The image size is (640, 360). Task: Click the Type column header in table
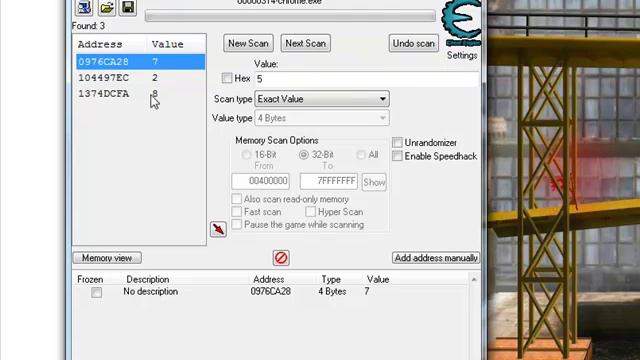point(331,280)
